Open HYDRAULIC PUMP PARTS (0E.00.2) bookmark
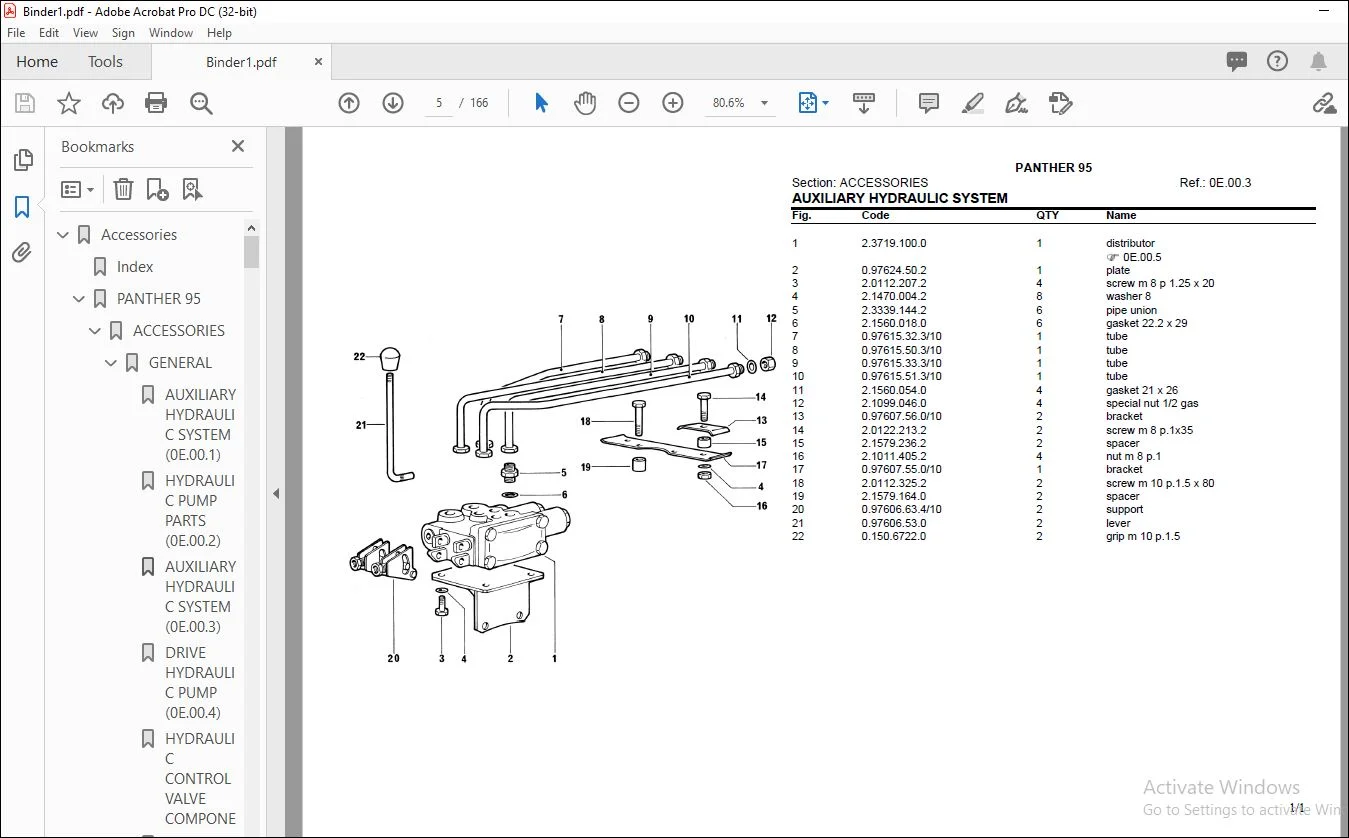Viewport: 1349px width, 838px height. (201, 511)
